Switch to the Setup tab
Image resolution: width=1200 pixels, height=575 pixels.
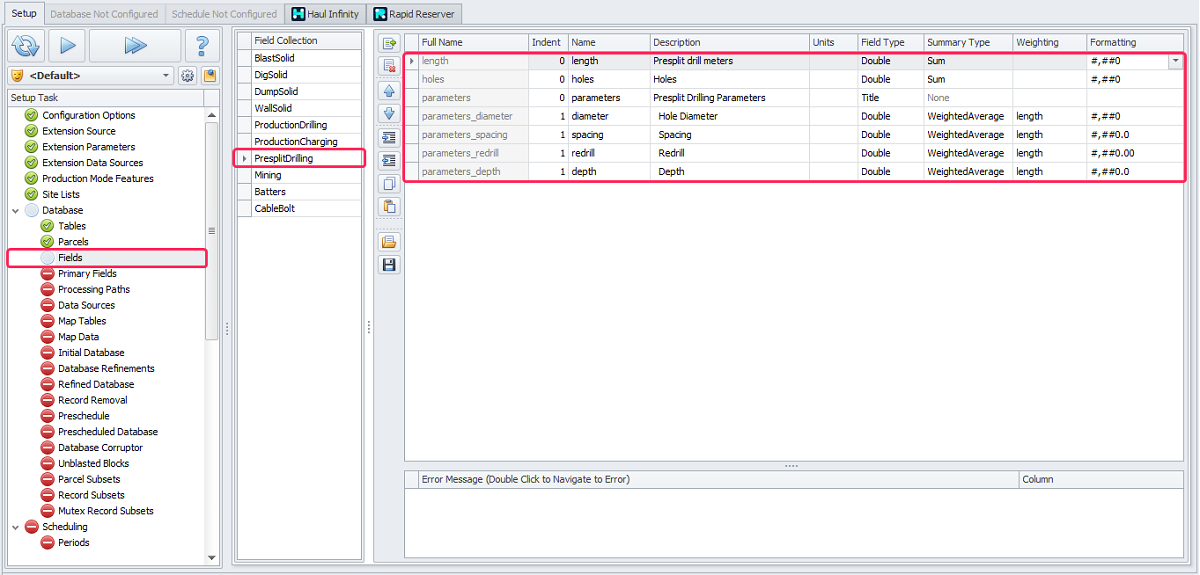23,14
